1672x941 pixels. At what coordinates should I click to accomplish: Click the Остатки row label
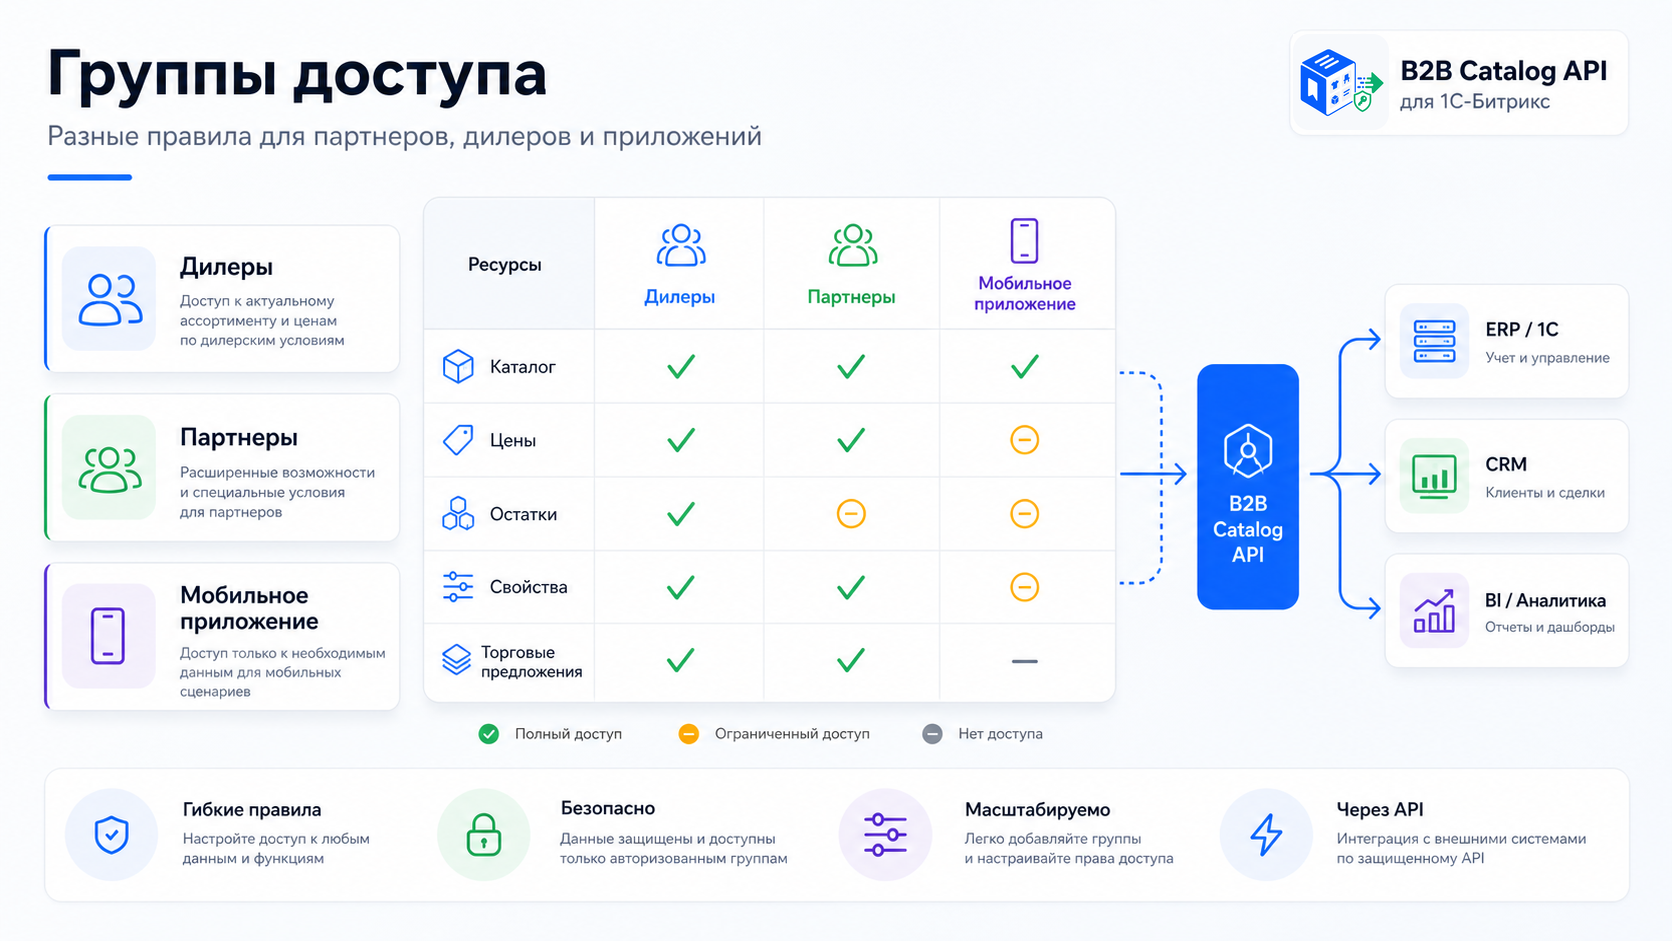point(523,514)
